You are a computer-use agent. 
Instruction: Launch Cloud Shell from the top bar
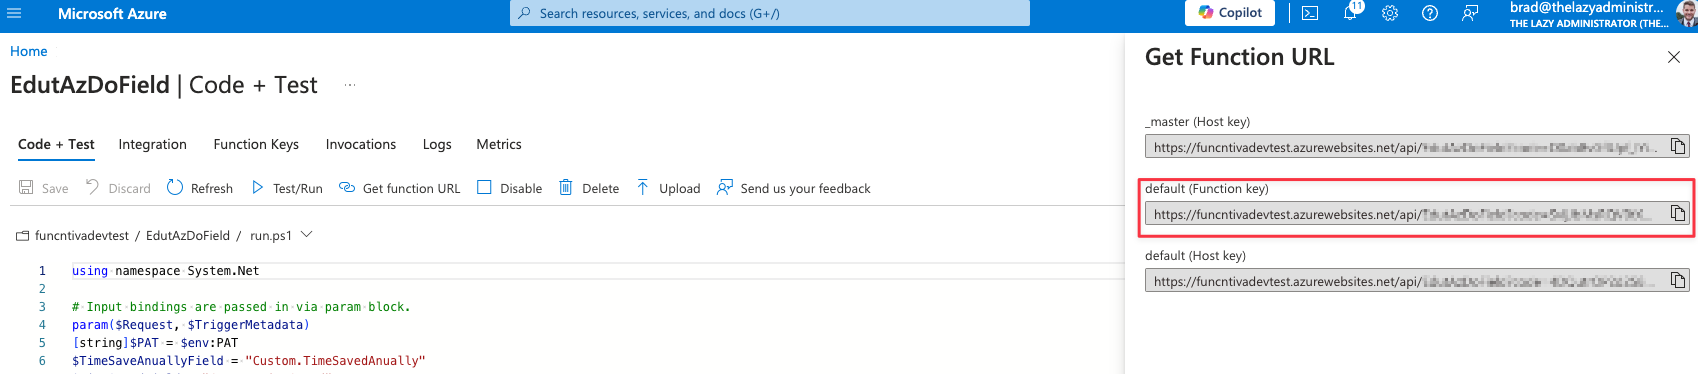point(1310,13)
